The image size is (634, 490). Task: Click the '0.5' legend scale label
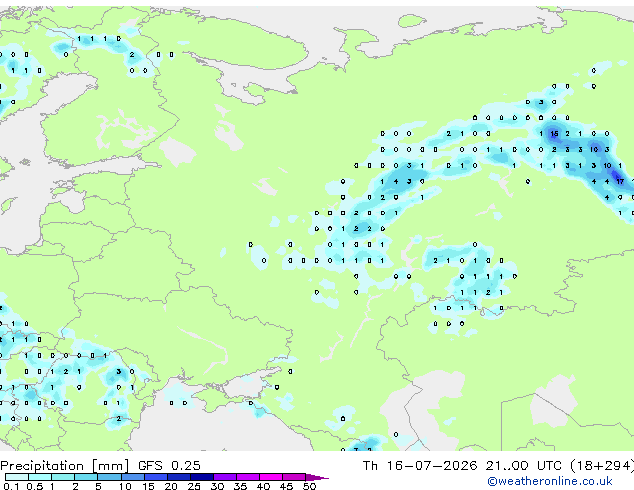pos(35,486)
